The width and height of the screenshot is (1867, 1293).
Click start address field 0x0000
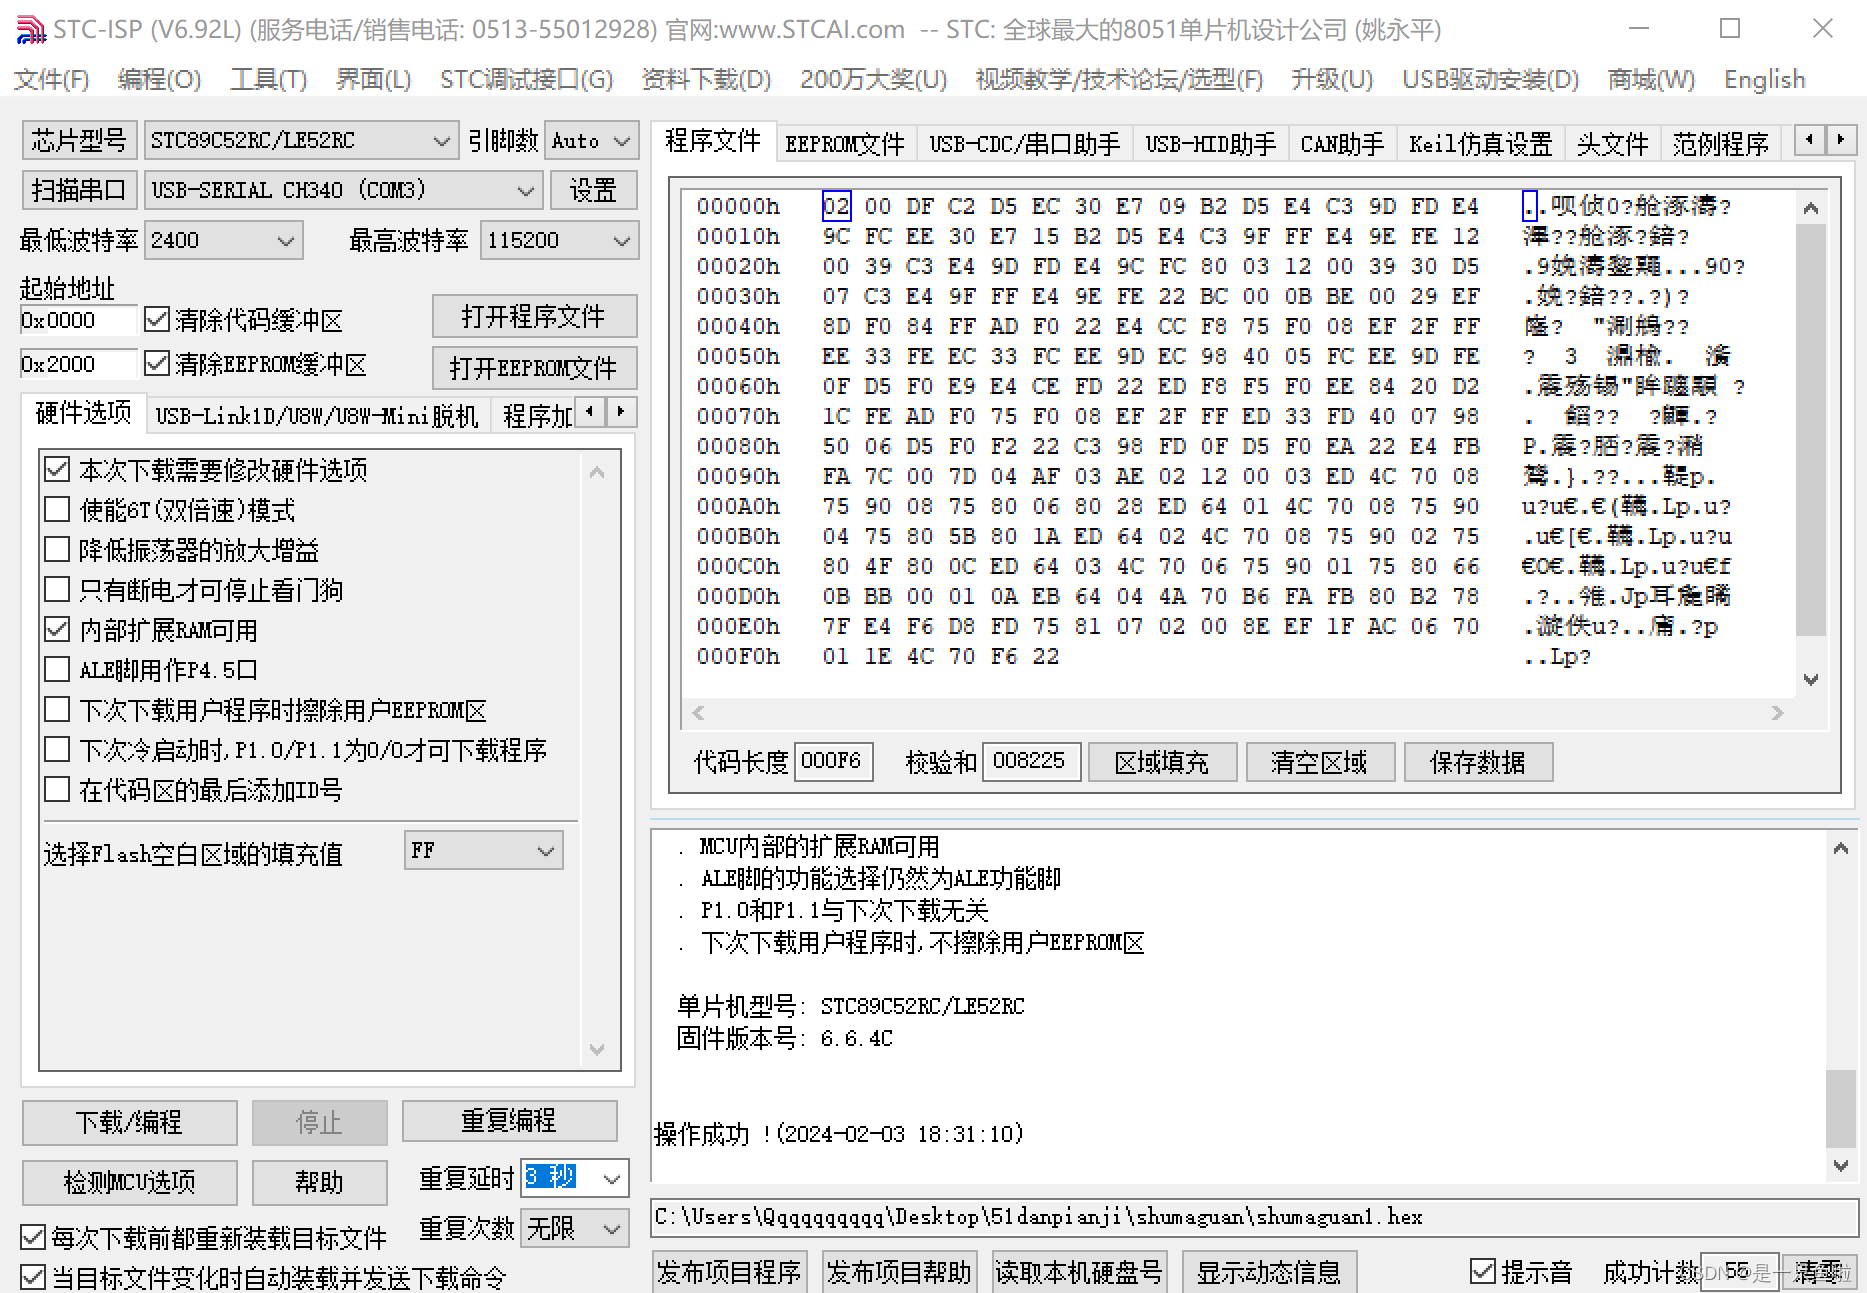tap(77, 320)
